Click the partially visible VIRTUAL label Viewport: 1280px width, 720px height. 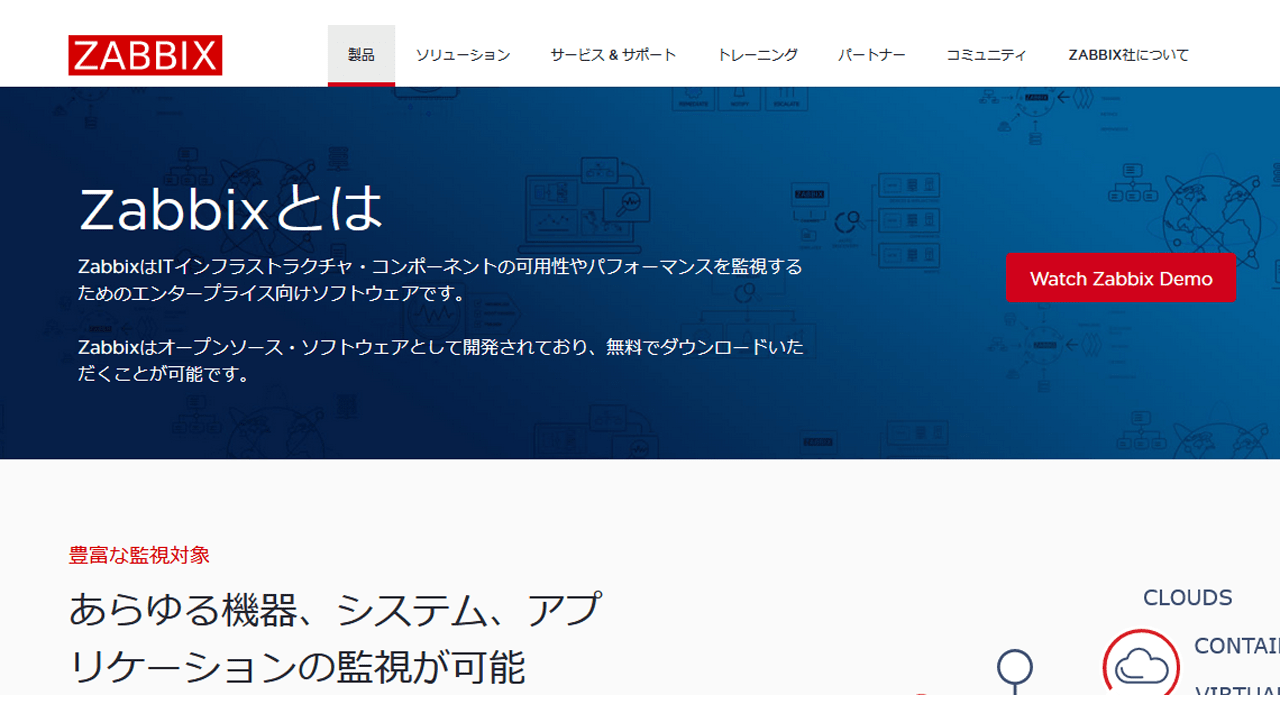pos(1237,690)
